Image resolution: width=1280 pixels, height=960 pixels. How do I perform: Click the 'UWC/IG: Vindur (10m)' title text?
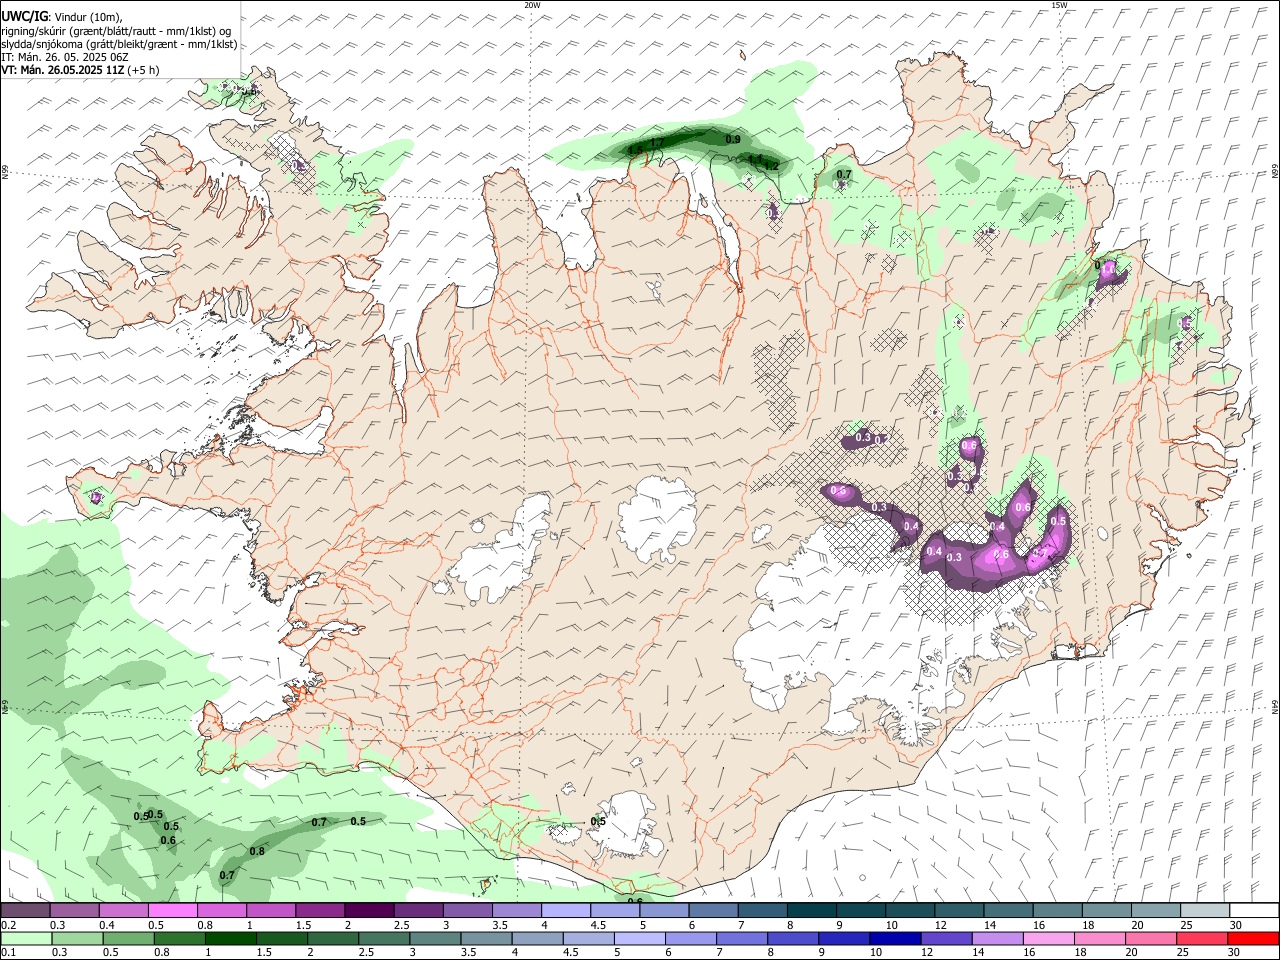[62, 17]
